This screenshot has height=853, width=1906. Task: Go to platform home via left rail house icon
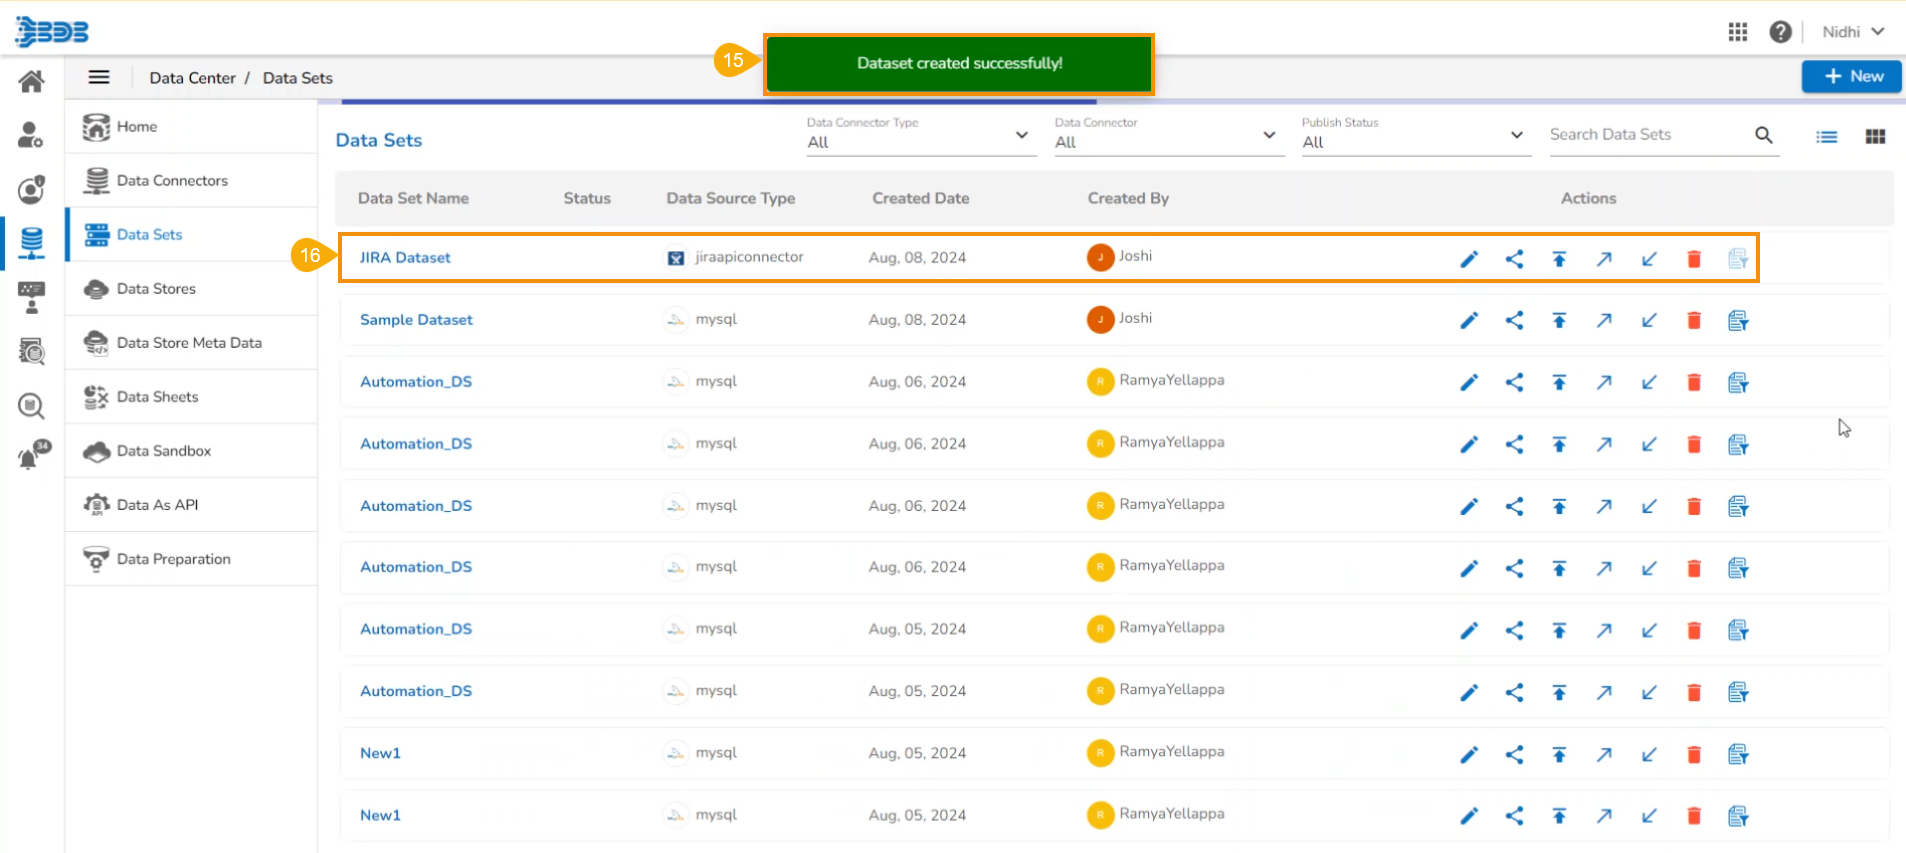[x=32, y=81]
